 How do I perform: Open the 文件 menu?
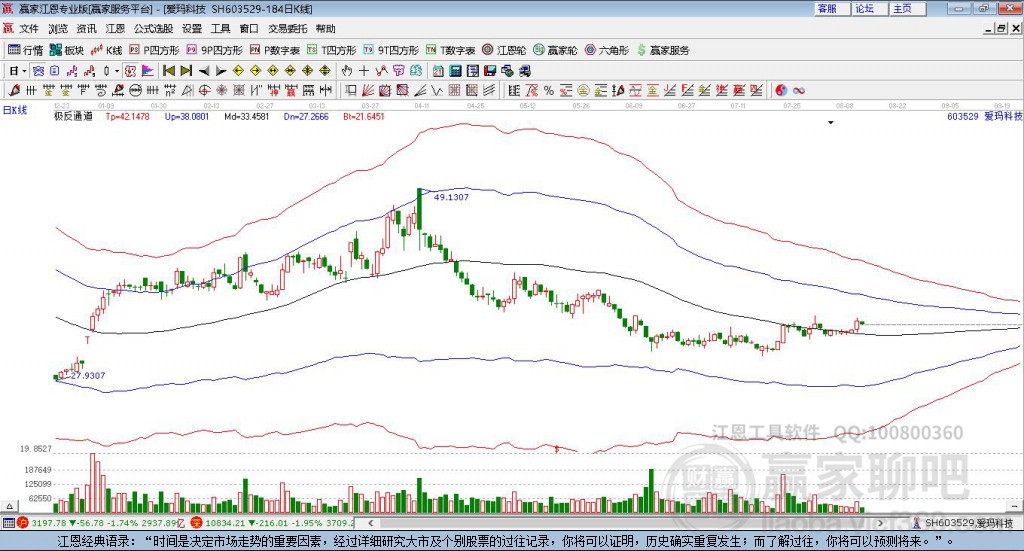(x=29, y=29)
